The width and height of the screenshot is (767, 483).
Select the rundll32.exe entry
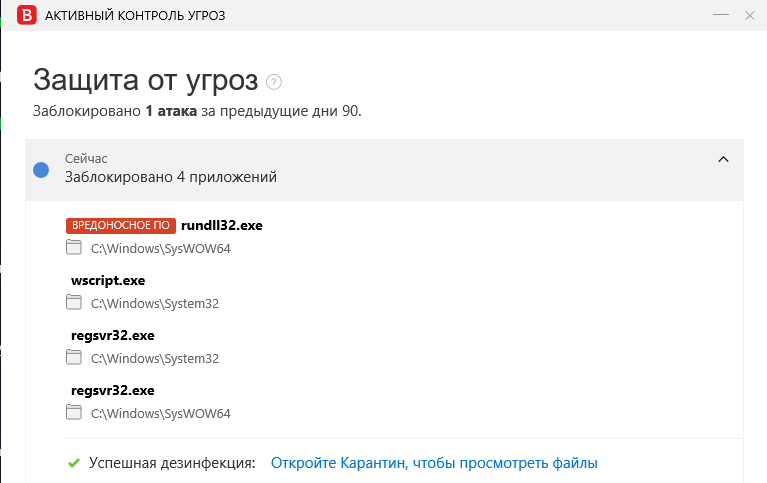tap(221, 226)
